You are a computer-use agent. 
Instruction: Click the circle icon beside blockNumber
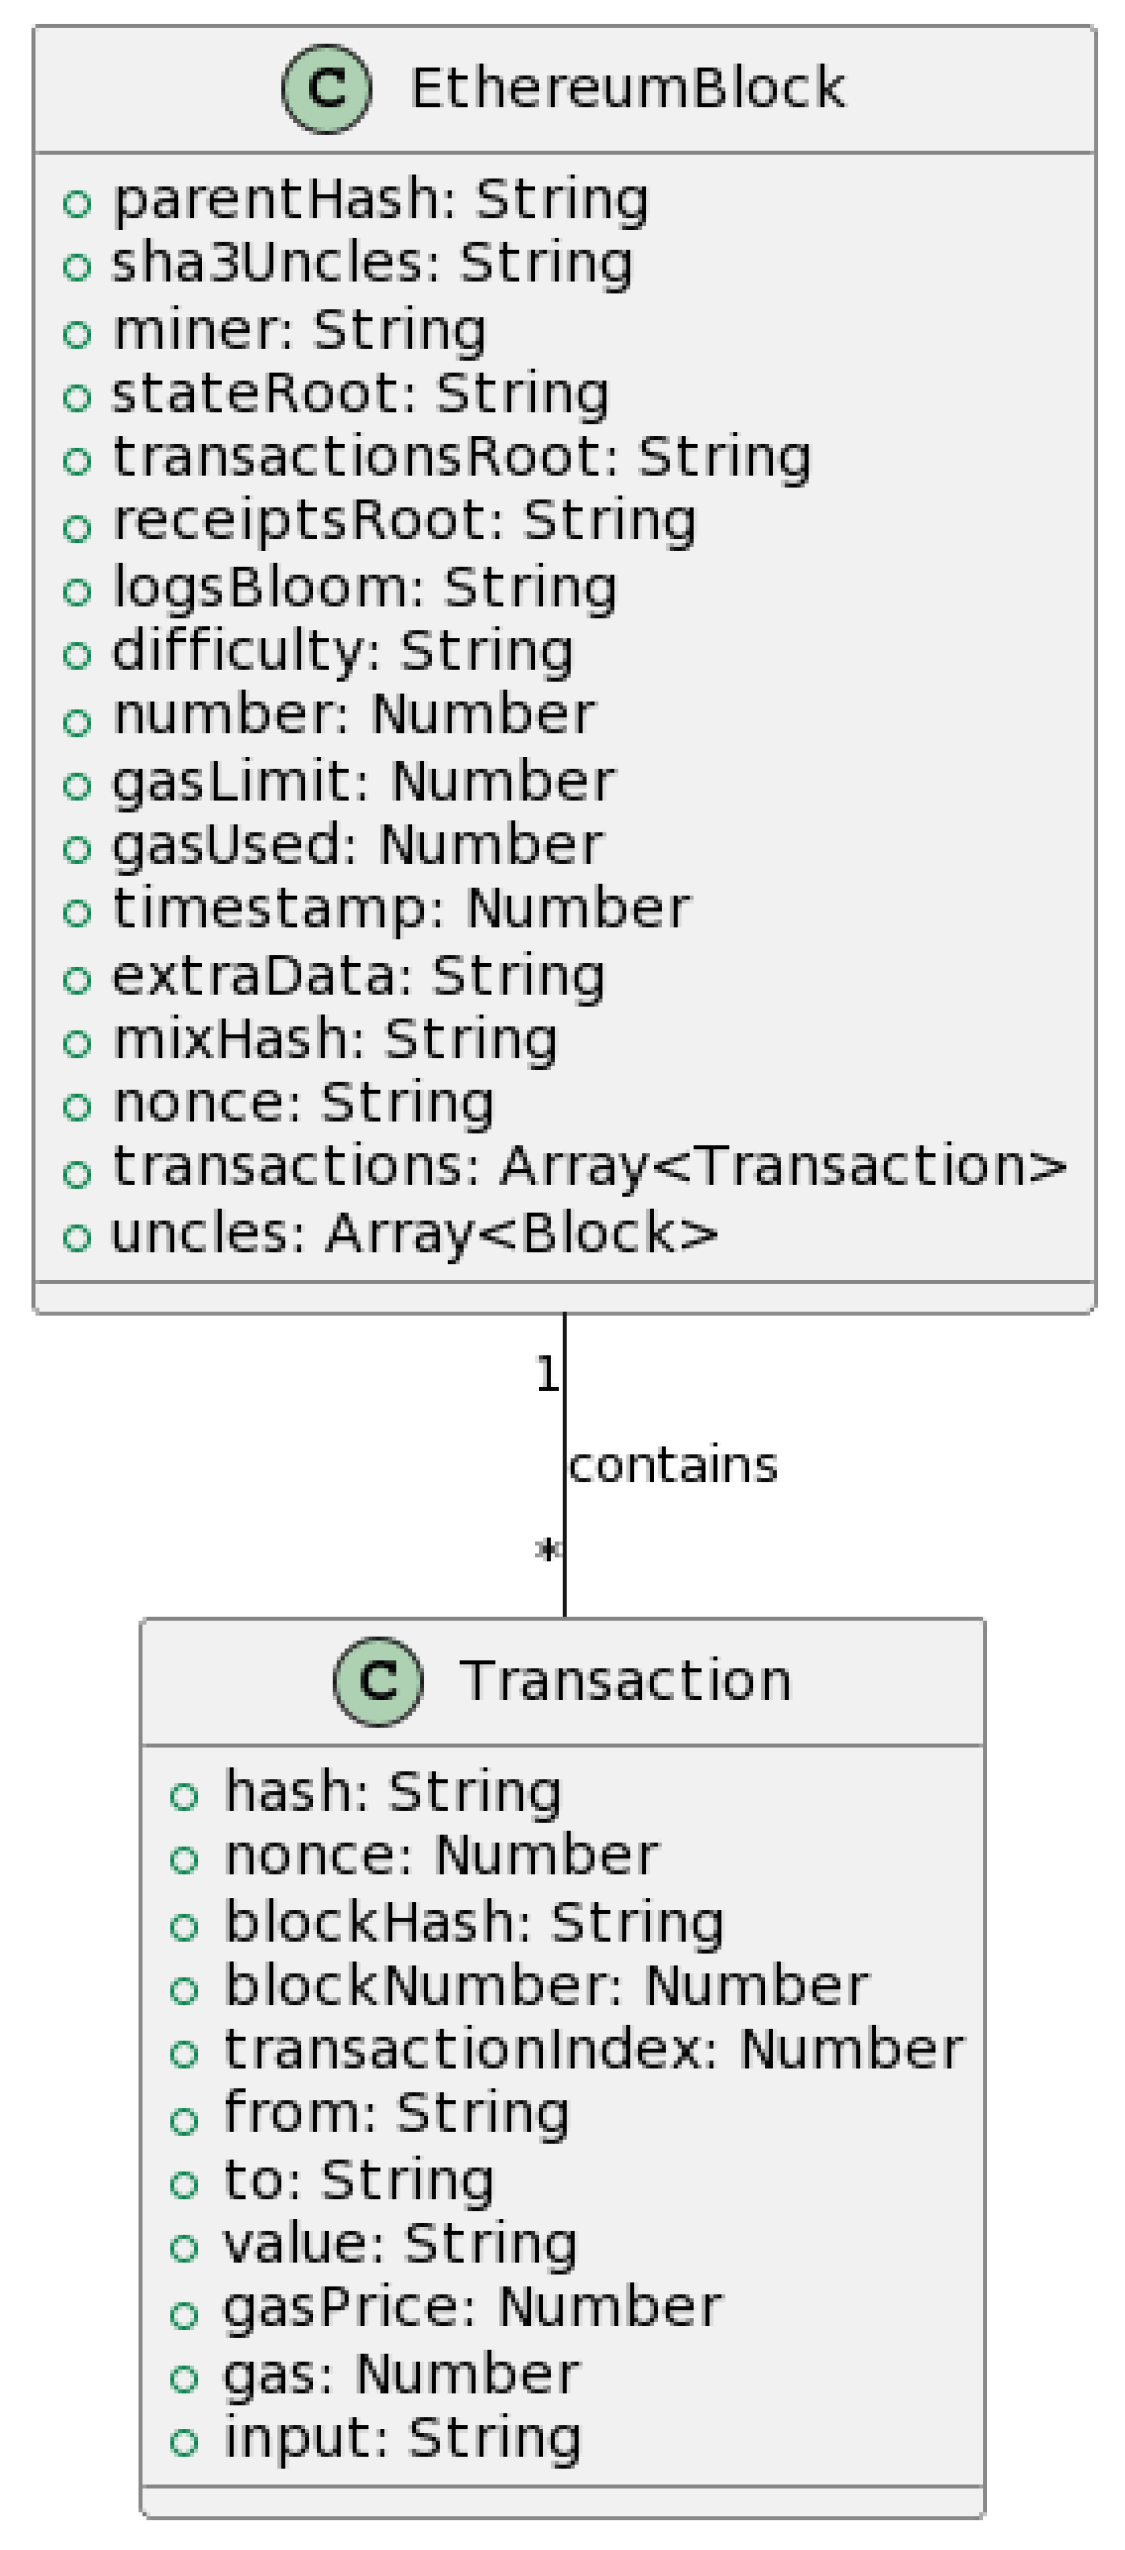[184, 1990]
